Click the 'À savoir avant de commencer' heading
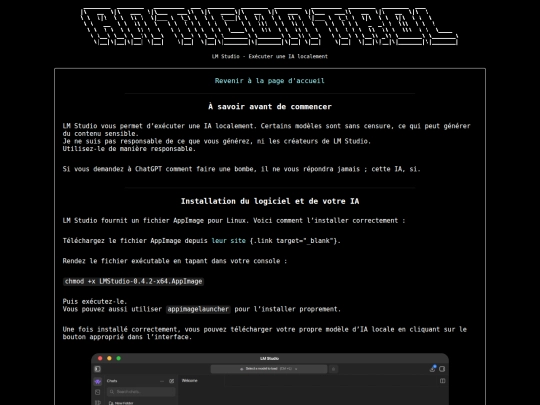Screen dimensions: 540x405 point(270,107)
